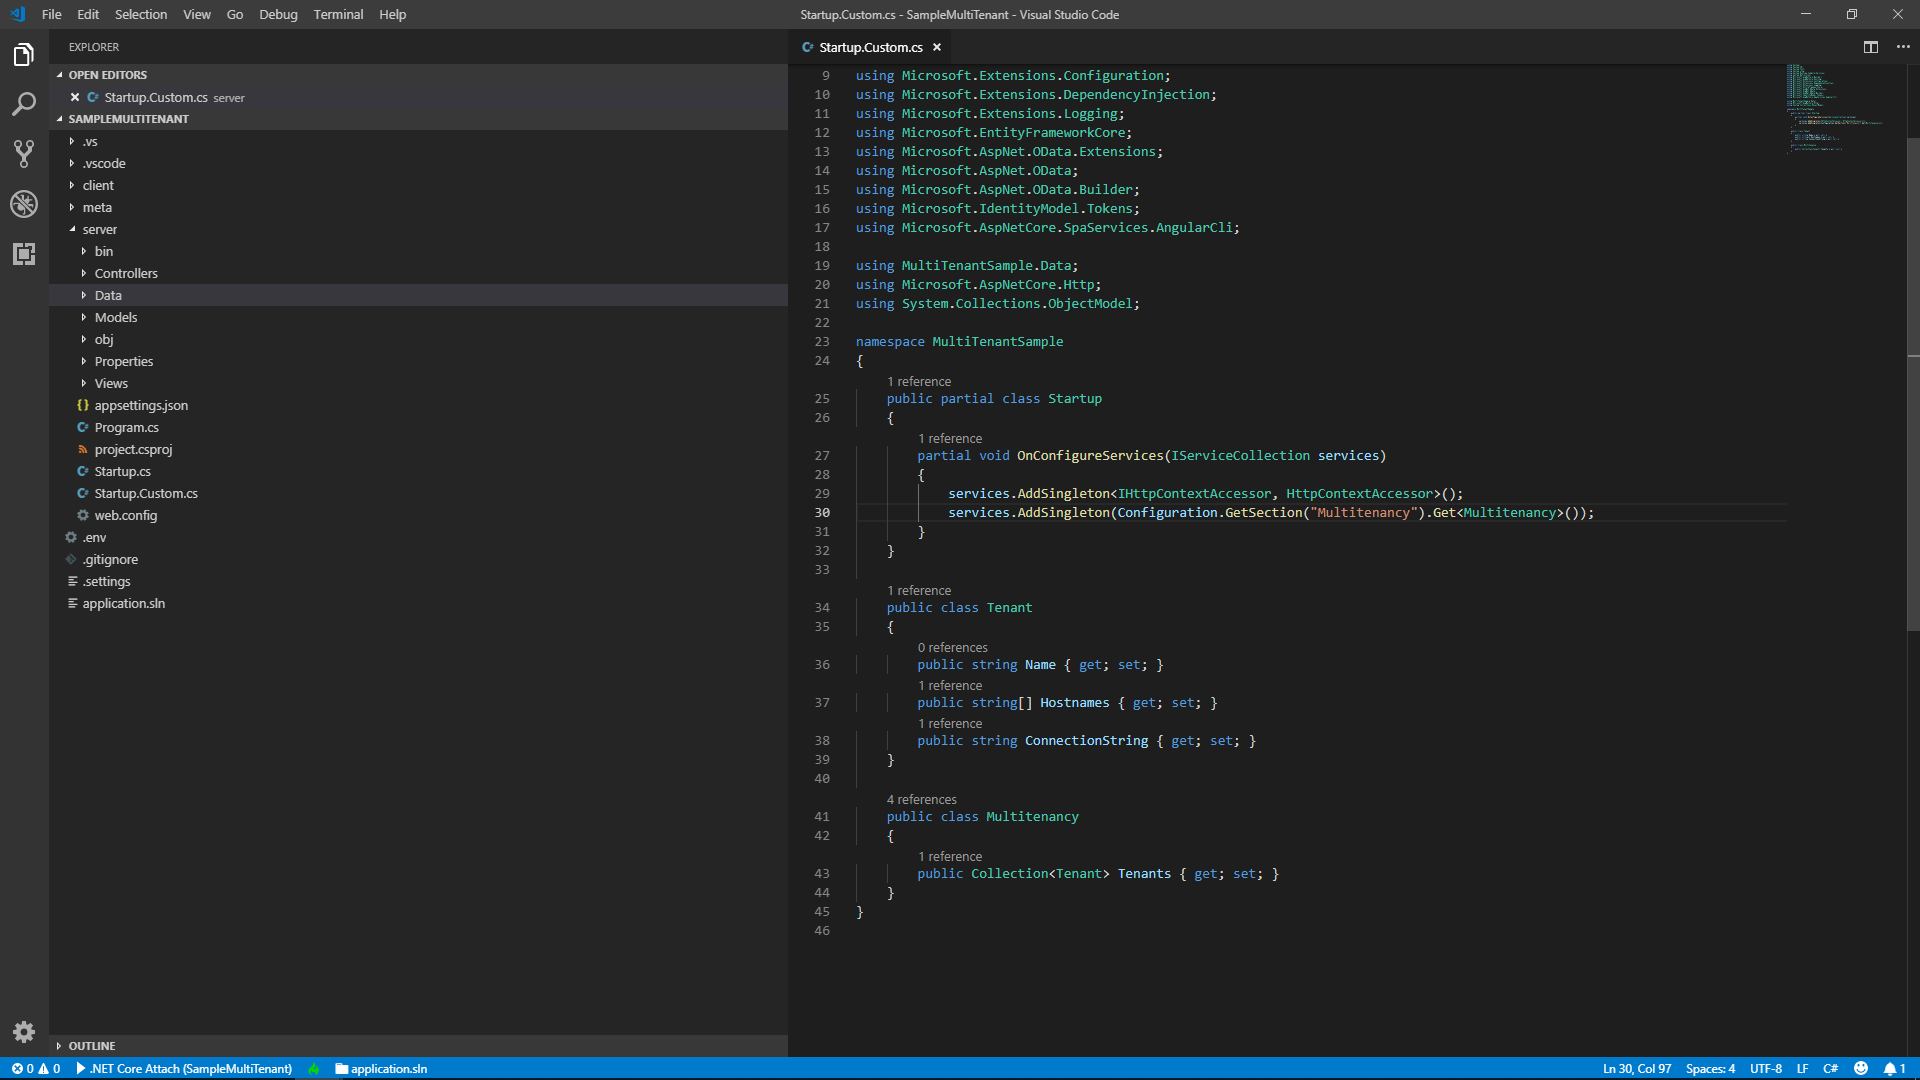This screenshot has width=1920, height=1080.
Task: Expand the Controllers folder
Action: tap(126, 273)
